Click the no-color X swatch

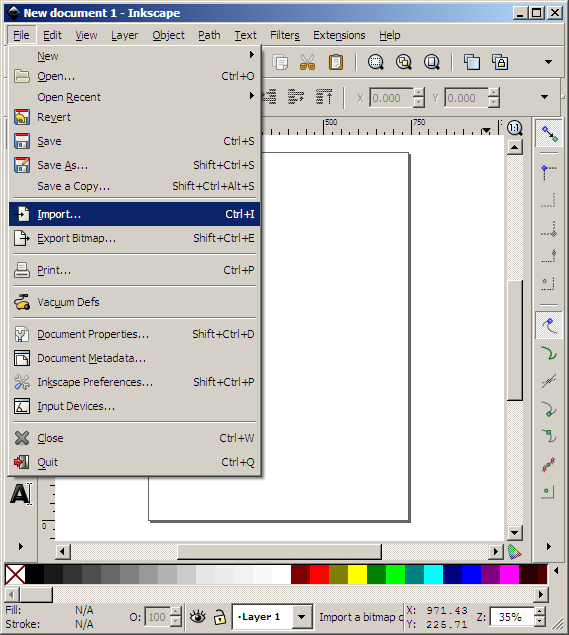pyautogui.click(x=15, y=574)
